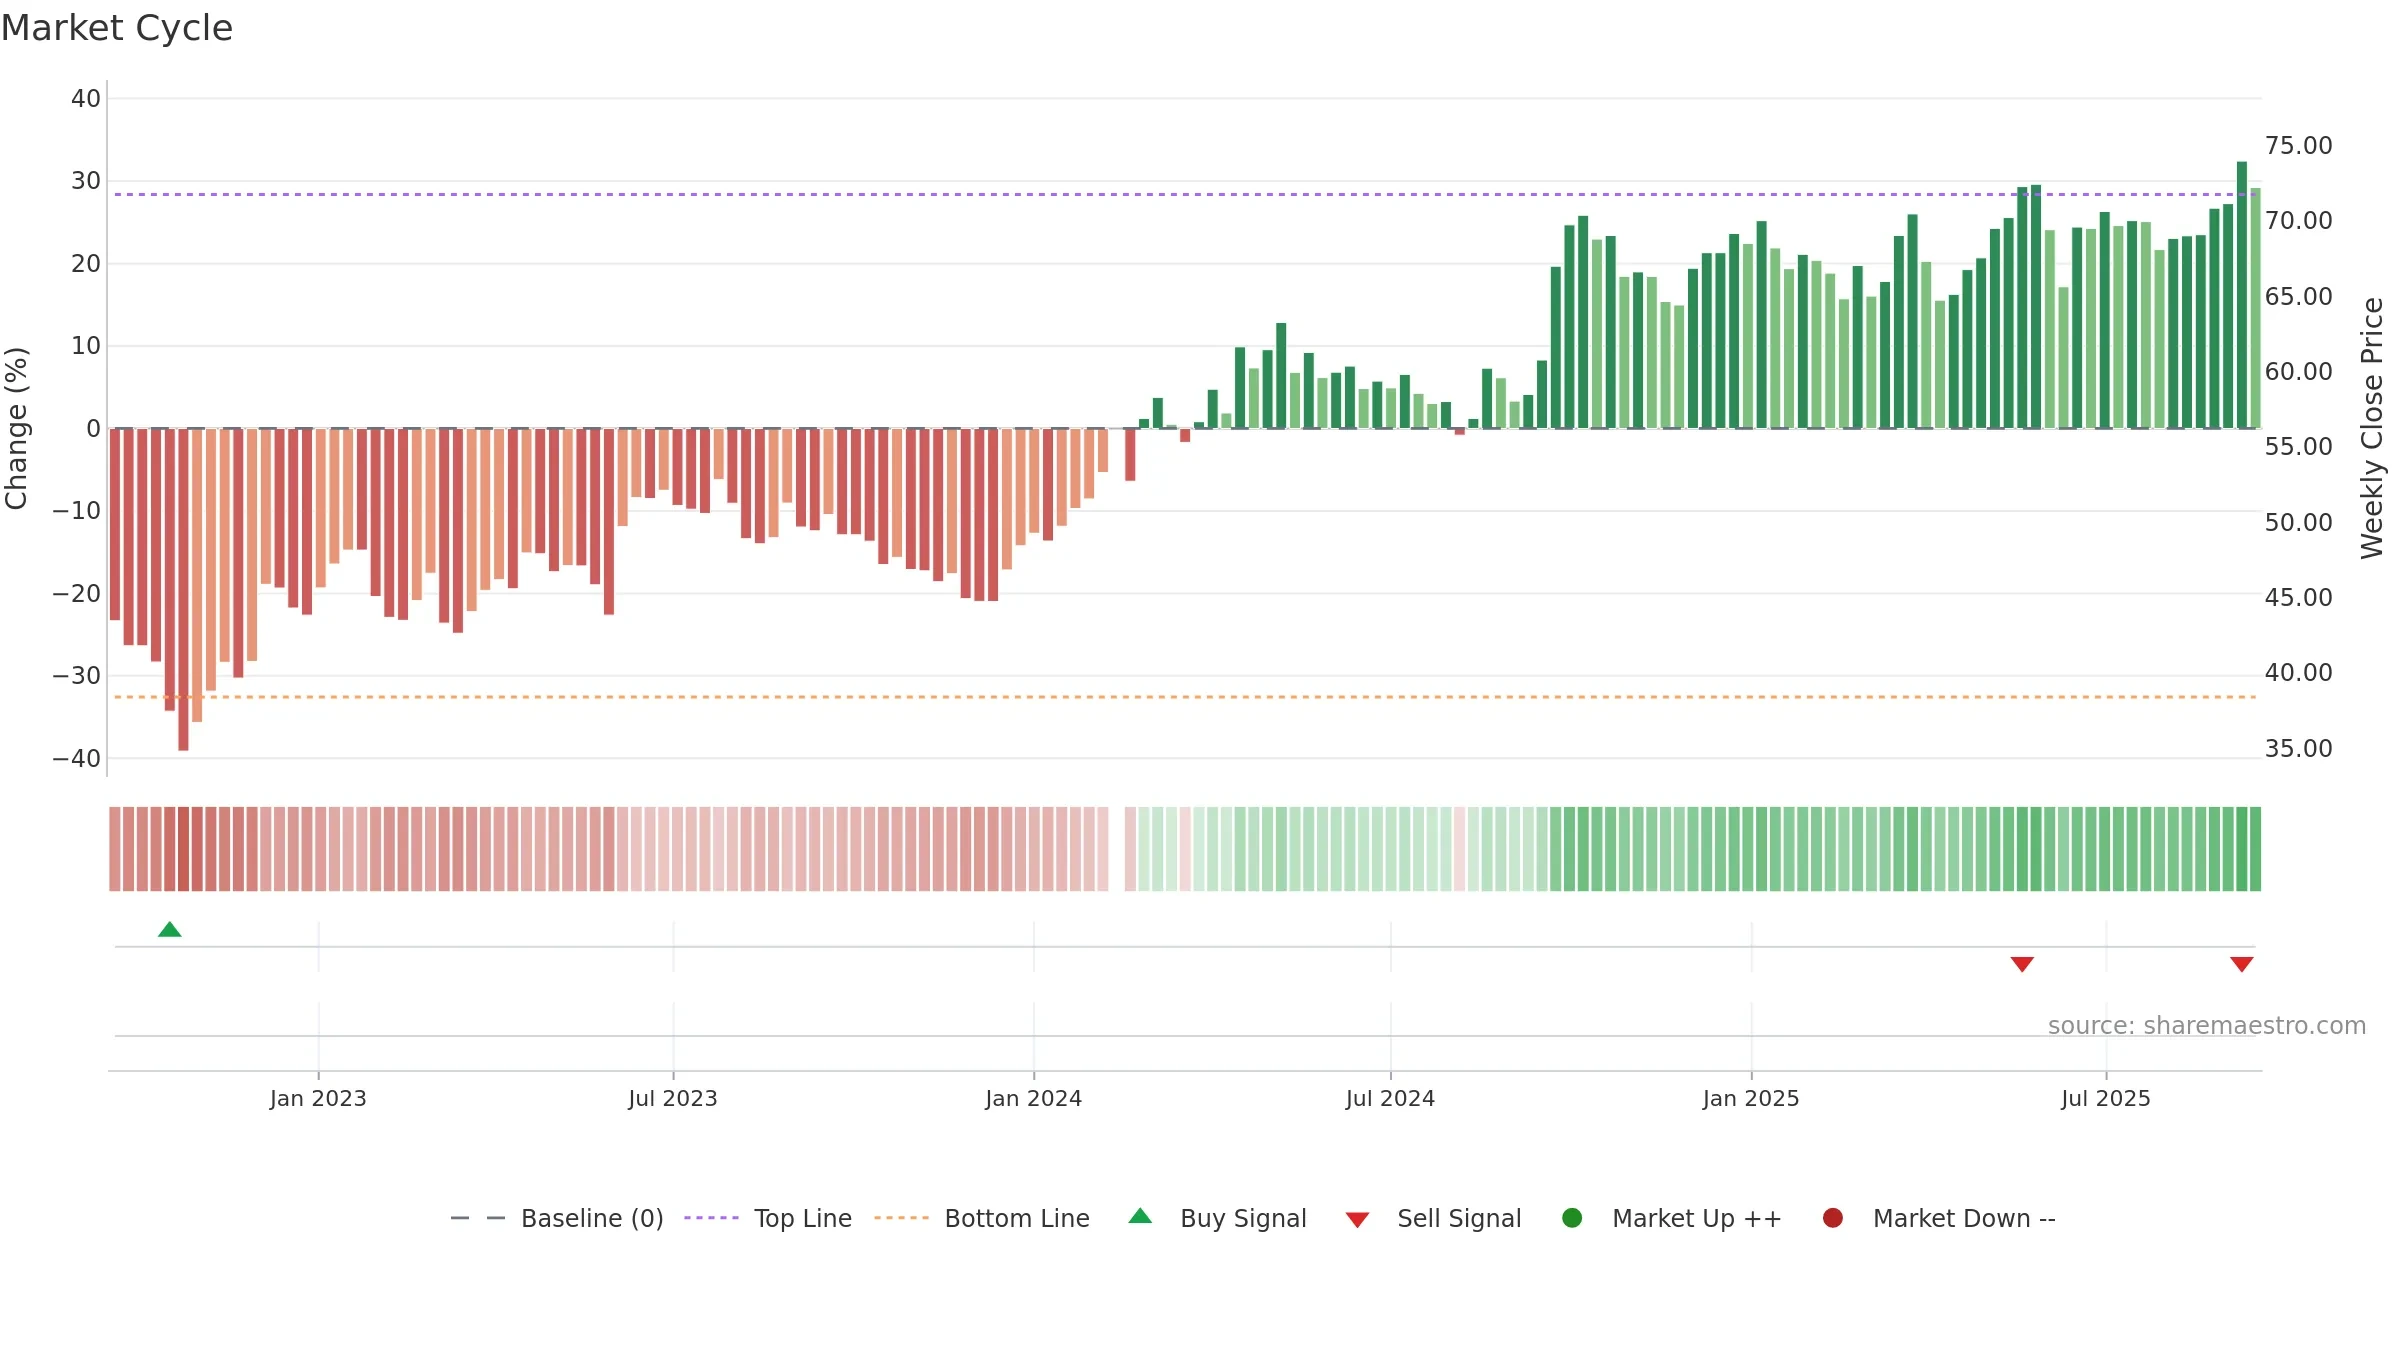The image size is (2400, 1350).
Task: Click the source: sharemaestro.com text
Action: [2207, 1026]
